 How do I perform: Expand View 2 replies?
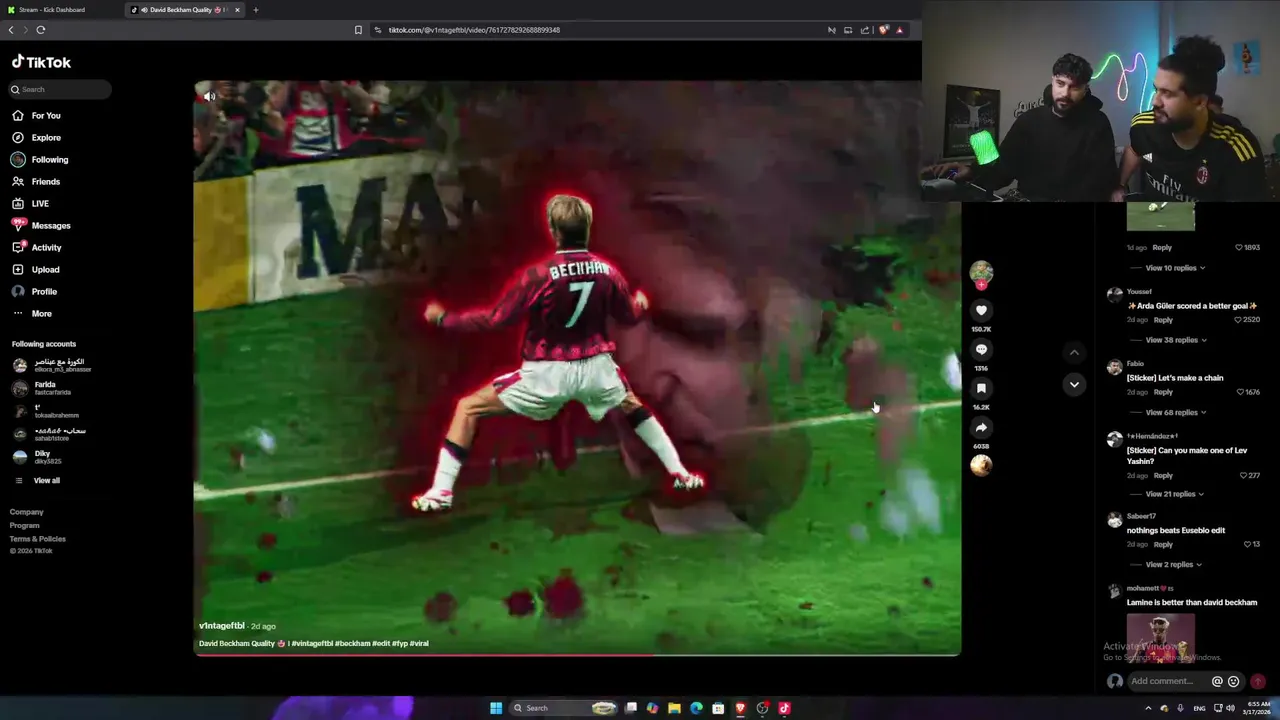coord(1173,565)
